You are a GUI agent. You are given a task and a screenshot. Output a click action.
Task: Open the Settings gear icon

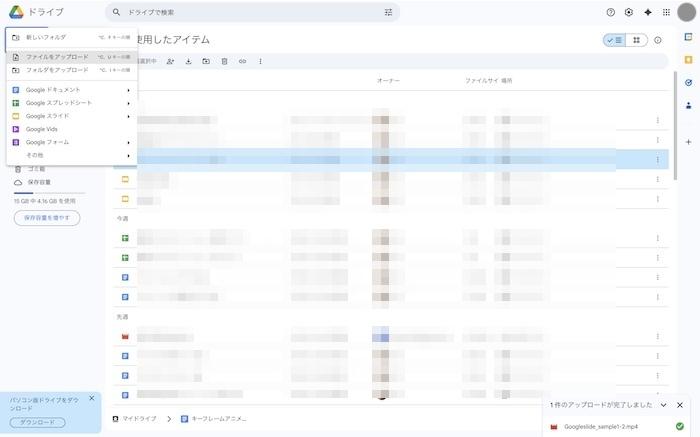(x=629, y=12)
